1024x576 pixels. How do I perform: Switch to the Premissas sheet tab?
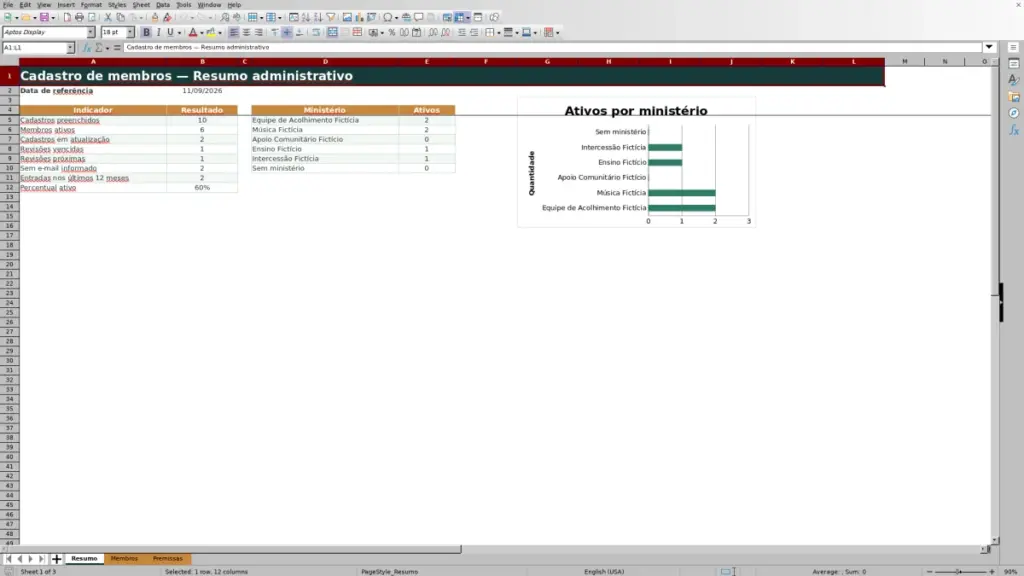[x=168, y=559]
